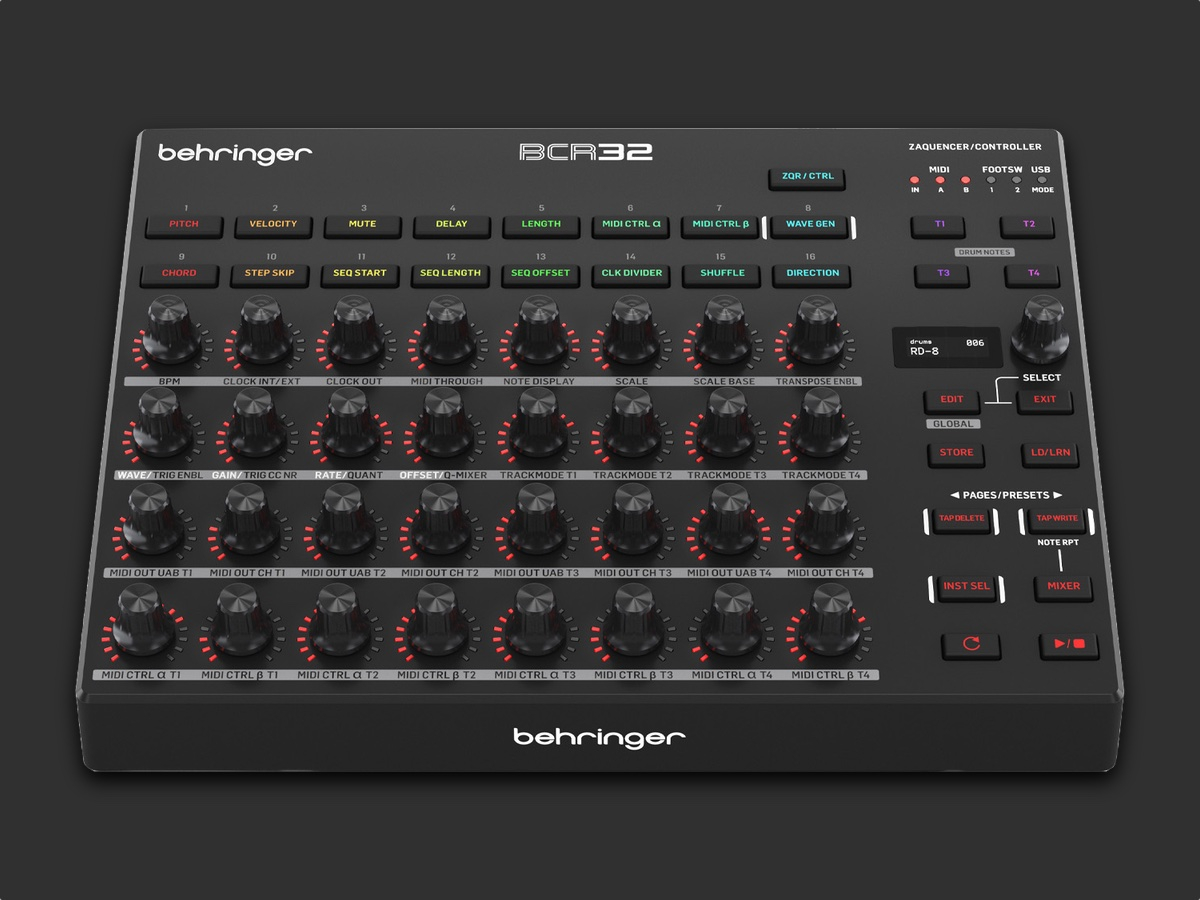Click the MIDI THROUGH knob
Image resolution: width=1200 pixels, height=900 pixels.
coord(445,332)
